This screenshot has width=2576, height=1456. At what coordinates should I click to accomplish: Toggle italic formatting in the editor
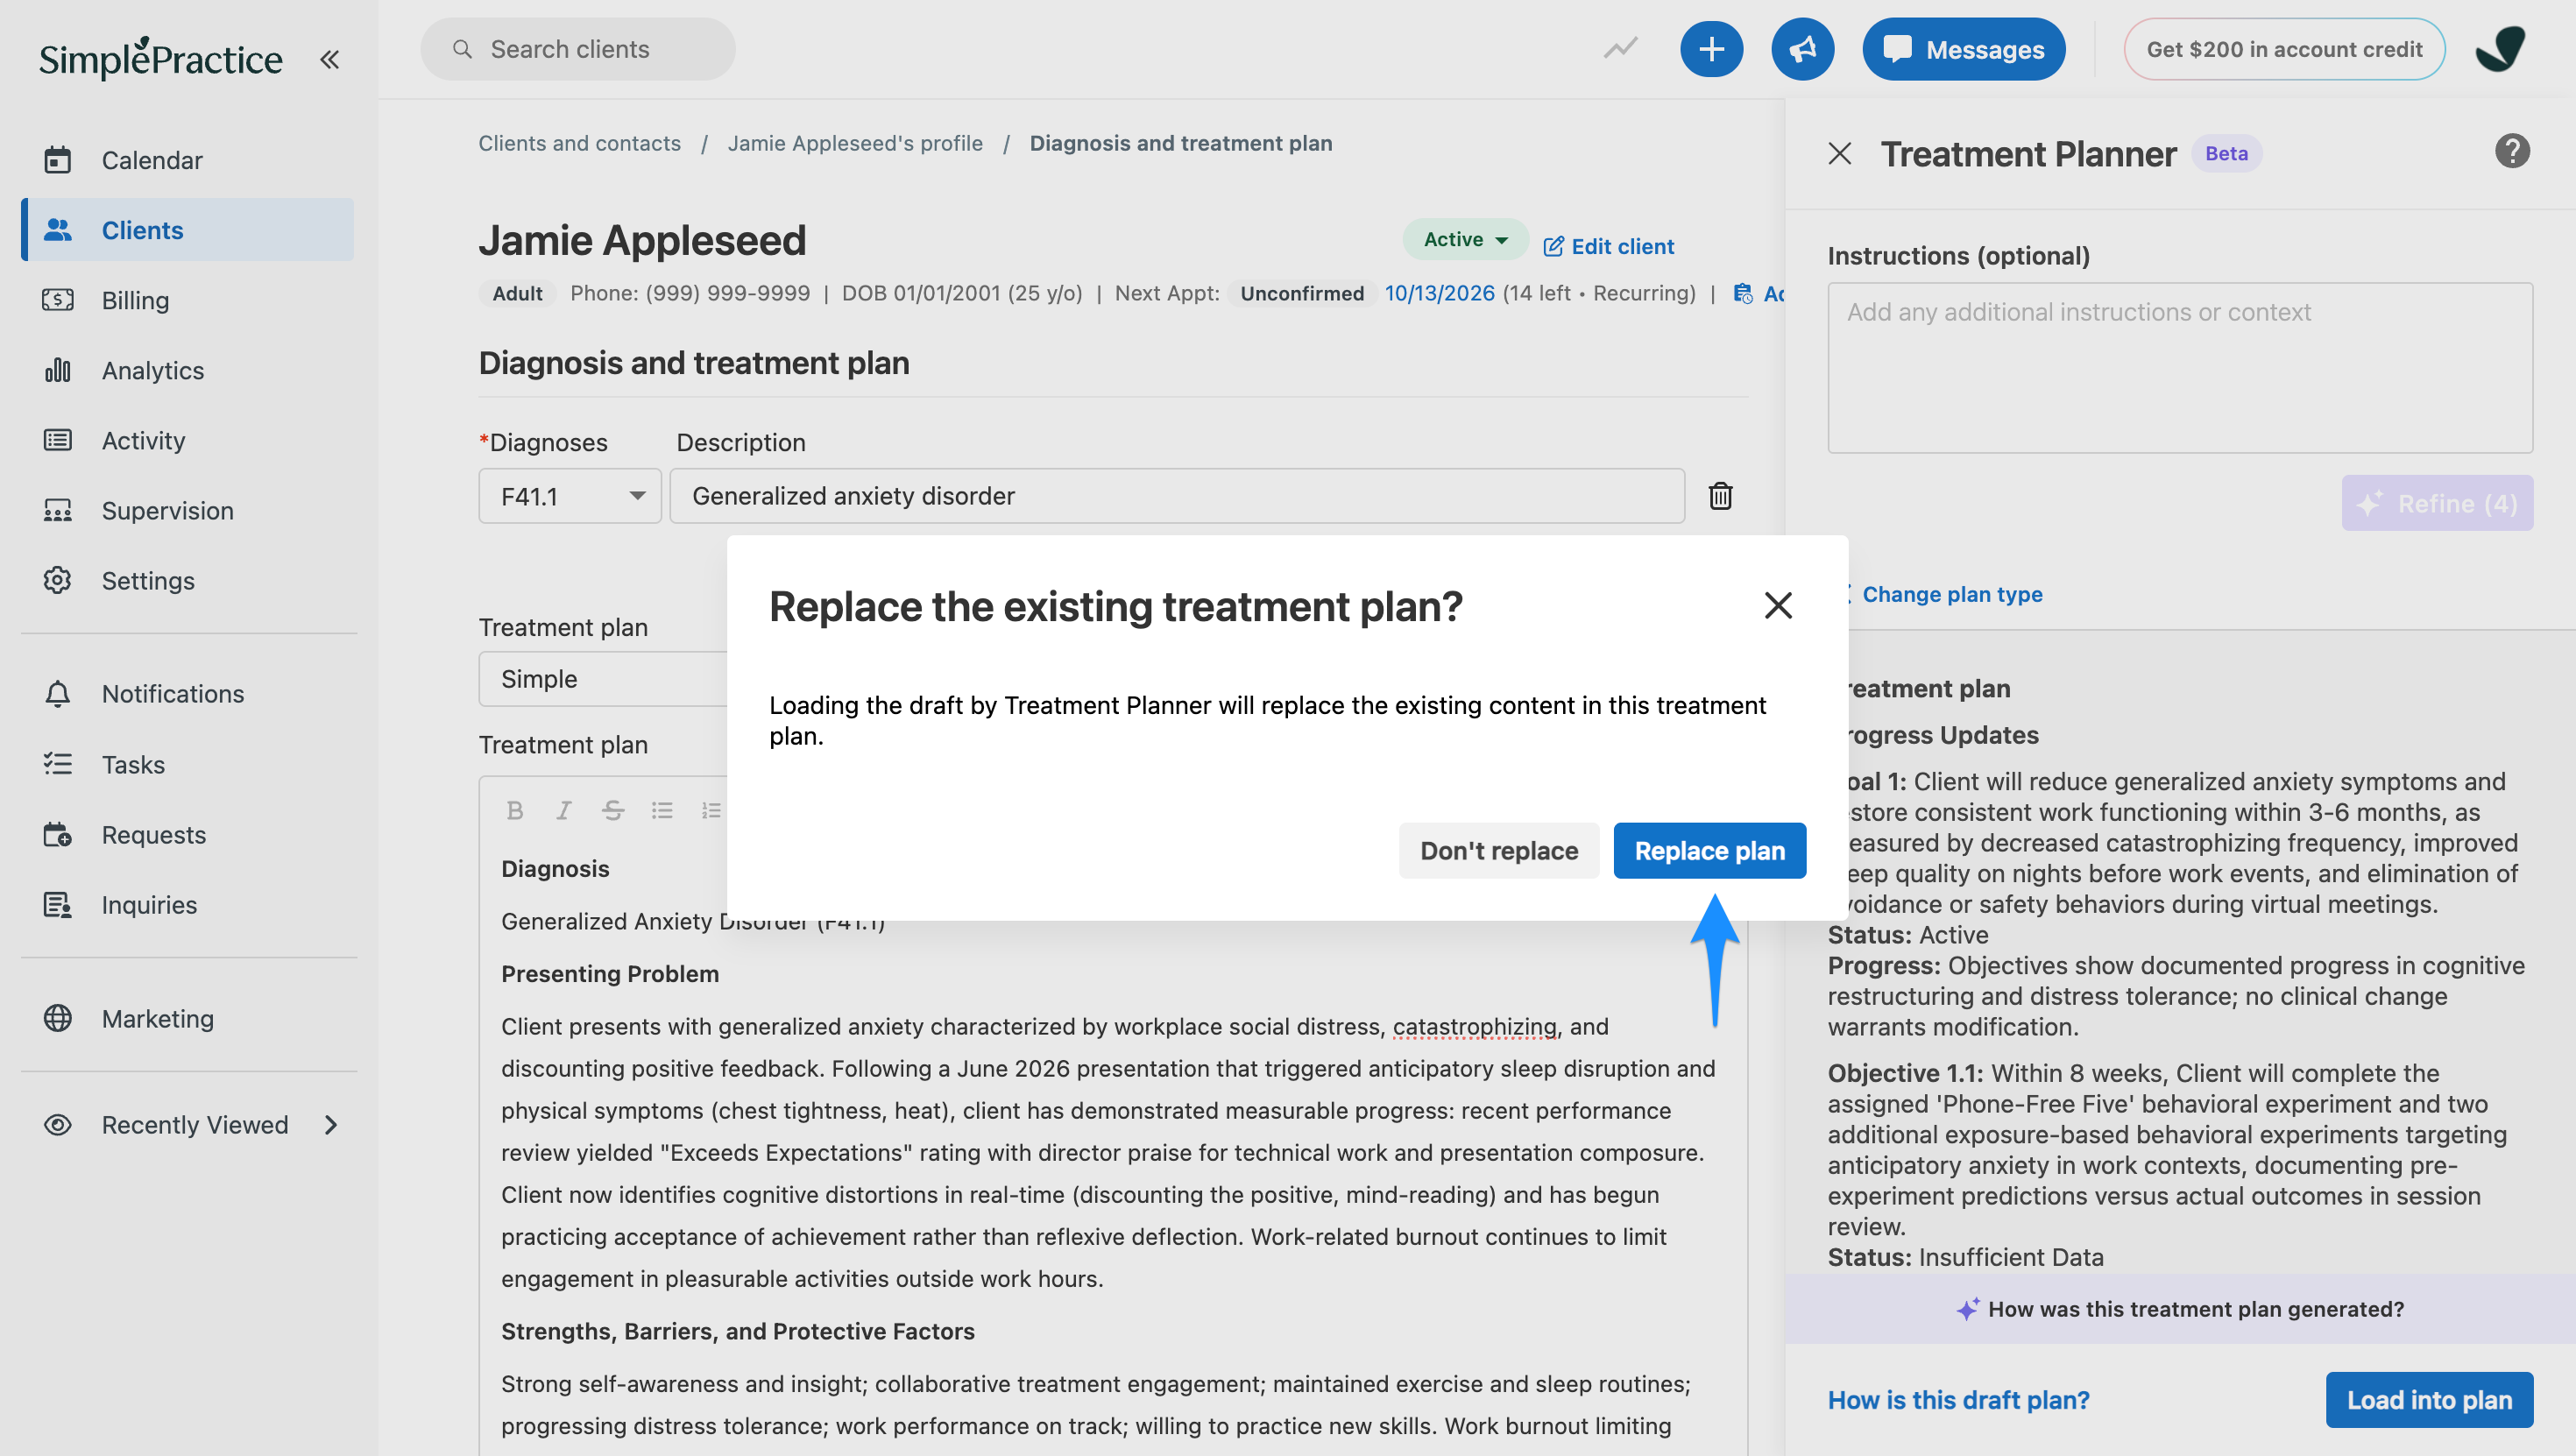click(x=564, y=810)
